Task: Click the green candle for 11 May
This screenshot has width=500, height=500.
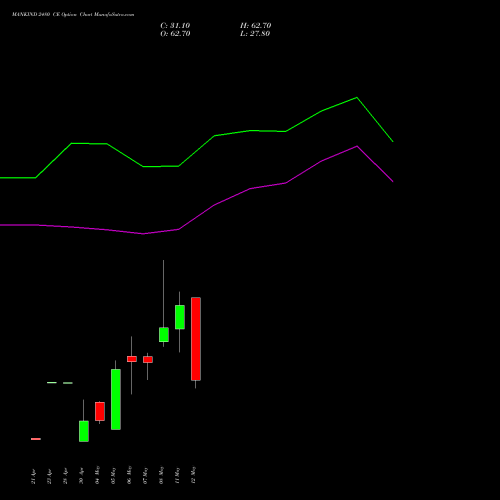Action: click(x=180, y=317)
